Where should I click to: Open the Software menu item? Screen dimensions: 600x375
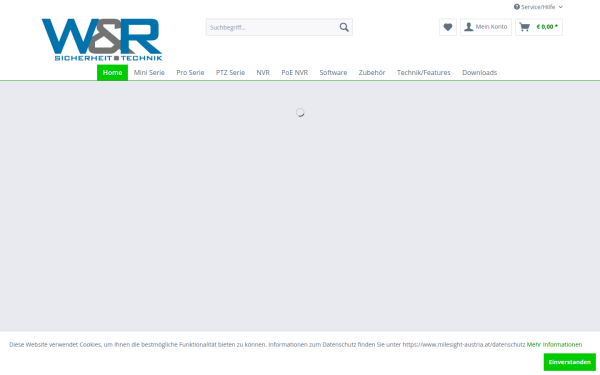pos(333,73)
